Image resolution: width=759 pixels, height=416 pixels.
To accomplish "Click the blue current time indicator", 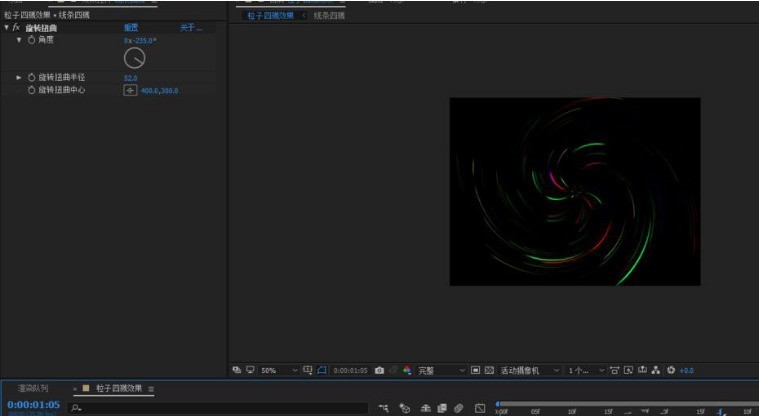I will point(721,412).
